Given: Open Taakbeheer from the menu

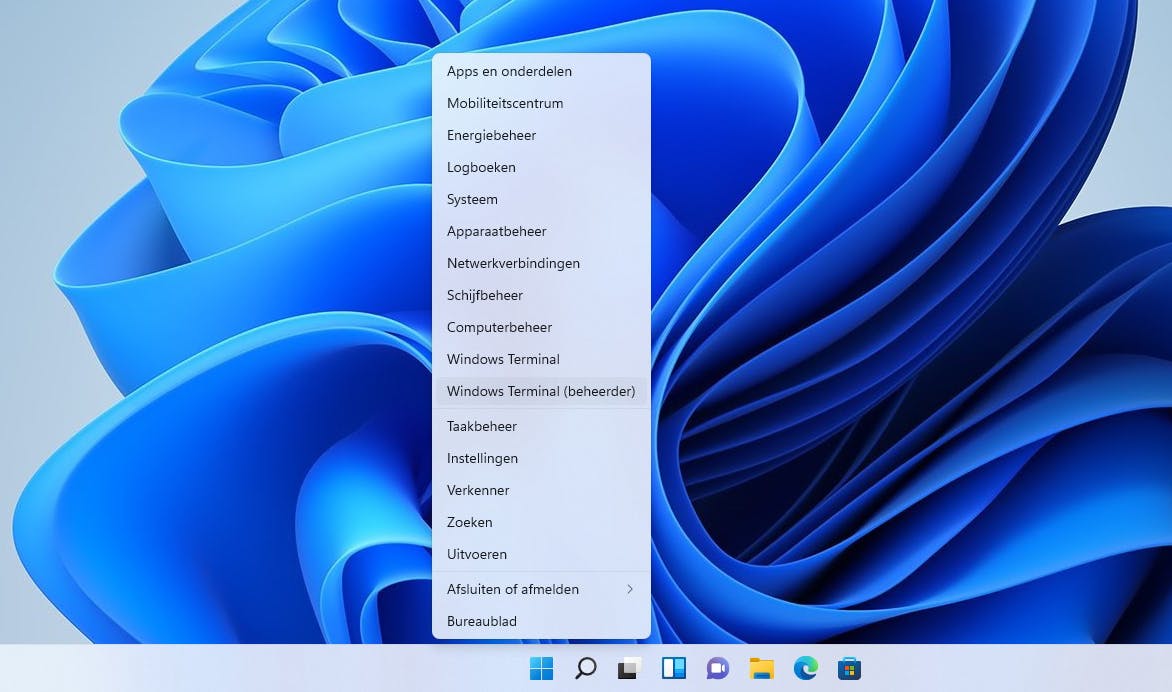Looking at the screenshot, I should pos(482,426).
